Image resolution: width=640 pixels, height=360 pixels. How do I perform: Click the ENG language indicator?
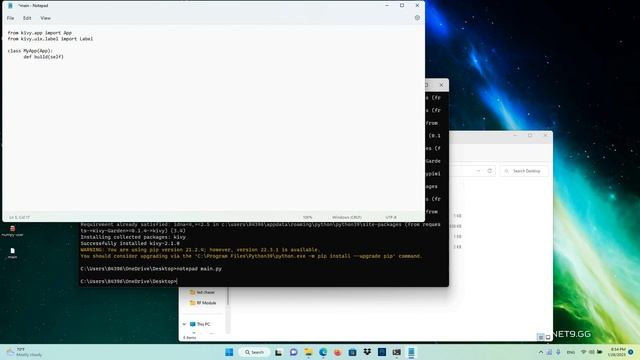click(x=571, y=352)
